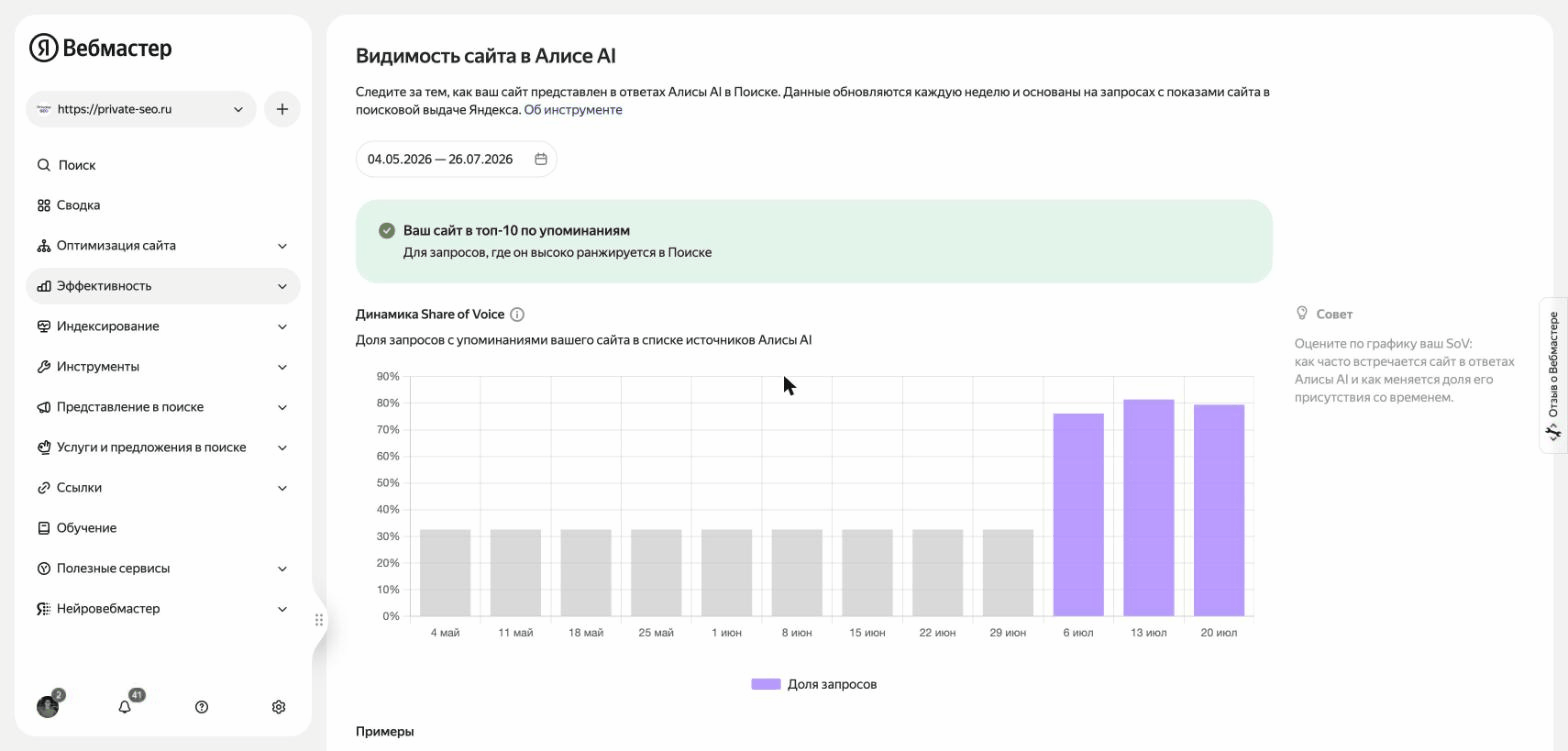Click the Полезные сервисы icon
This screenshot has height=751, width=1568.
[44, 568]
